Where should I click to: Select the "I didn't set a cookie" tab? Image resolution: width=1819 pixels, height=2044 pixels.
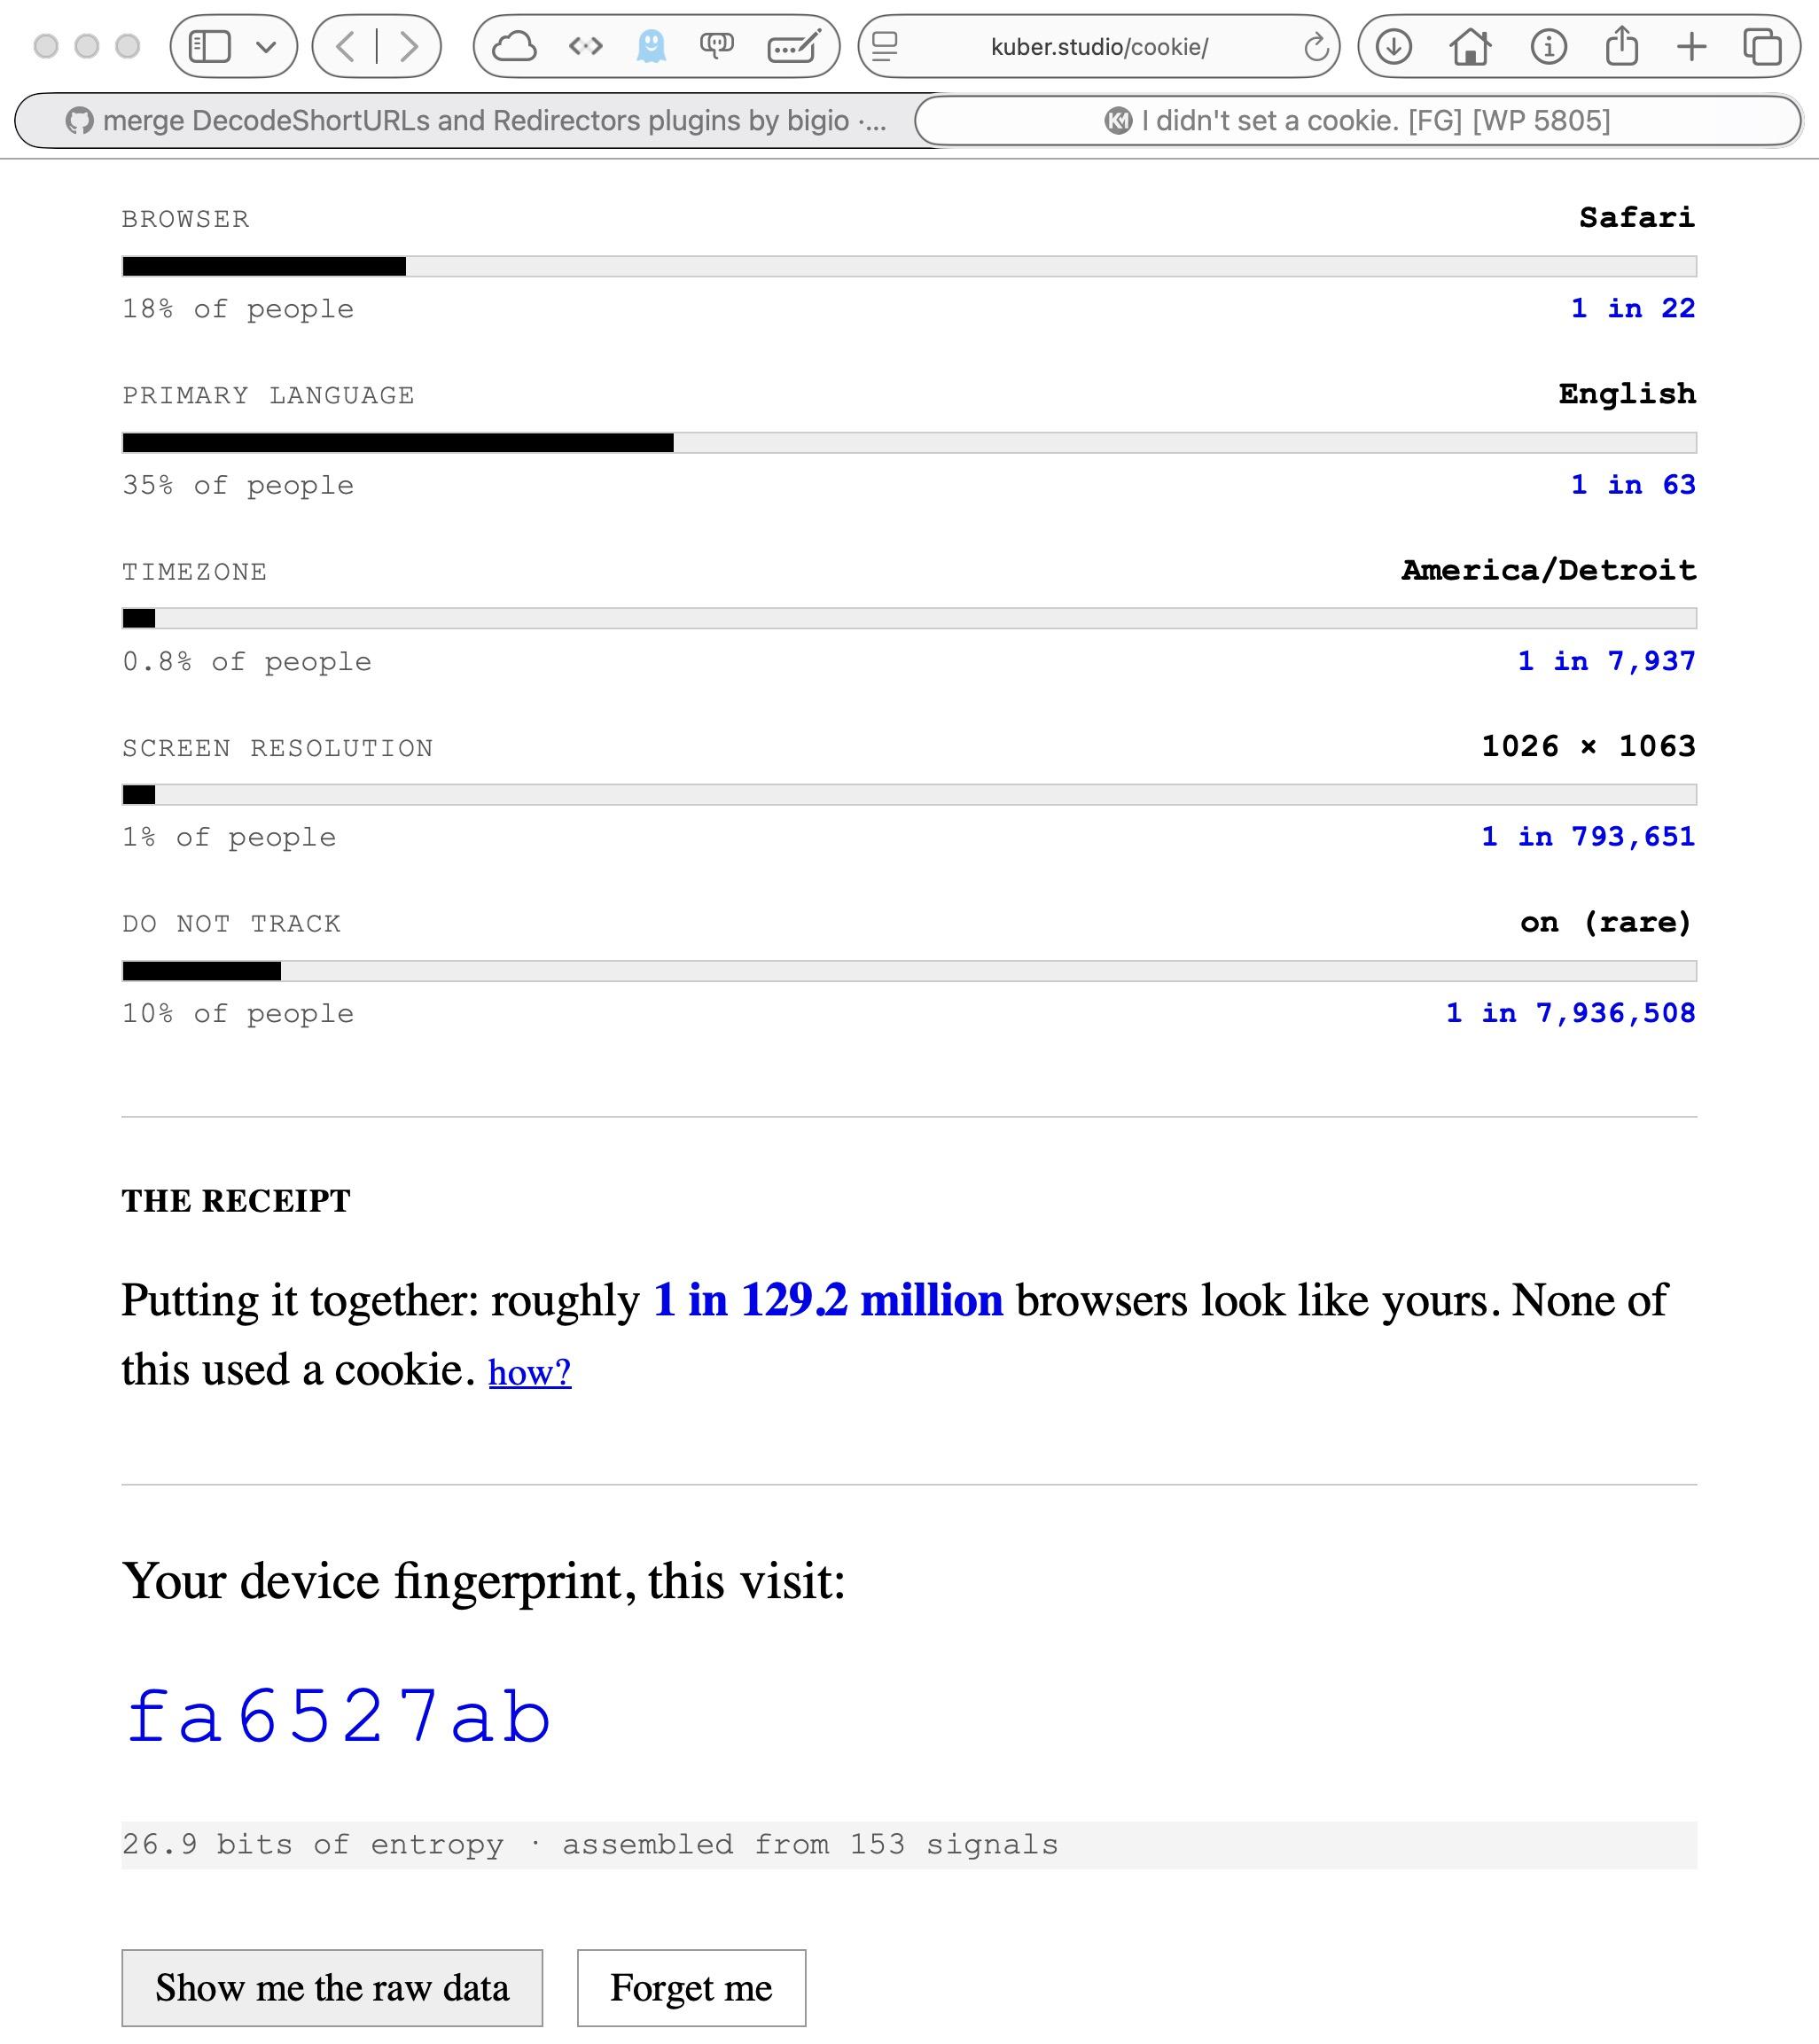1358,121
